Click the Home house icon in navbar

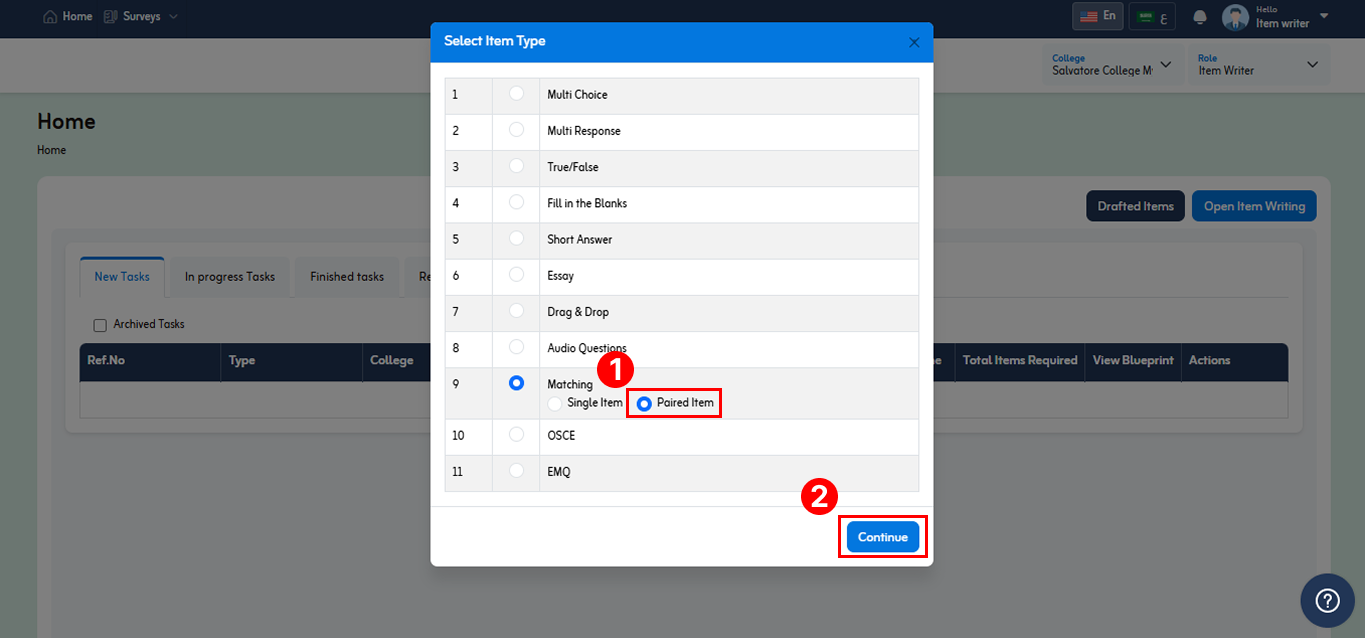click(50, 17)
